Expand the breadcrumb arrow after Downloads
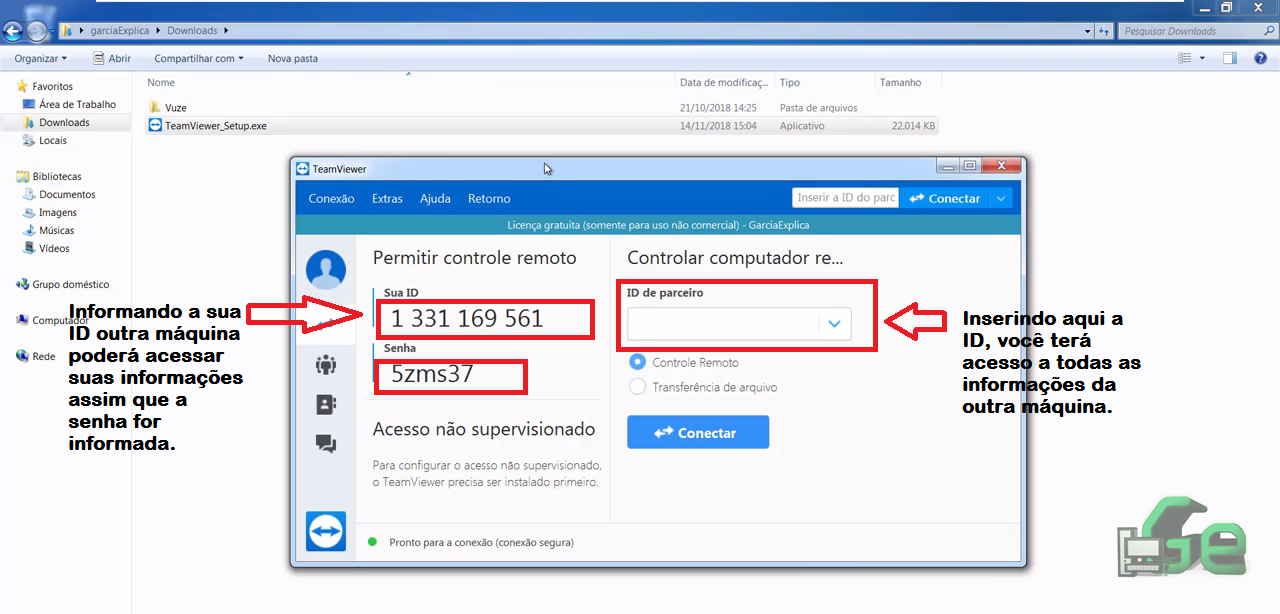This screenshot has height=614, width=1280. click(x=227, y=31)
